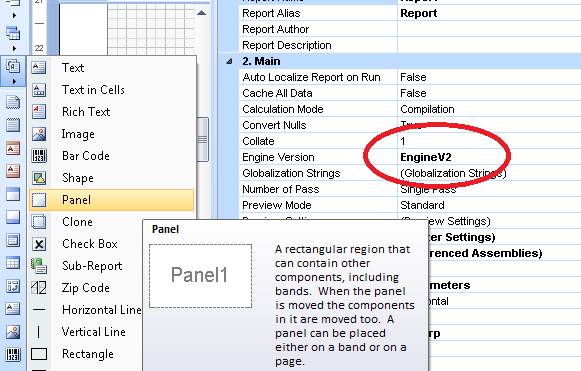The width and height of the screenshot is (581, 371).
Task: Select the Bar Code tool icon in left toolbox
Action: pyautogui.click(x=13, y=355)
